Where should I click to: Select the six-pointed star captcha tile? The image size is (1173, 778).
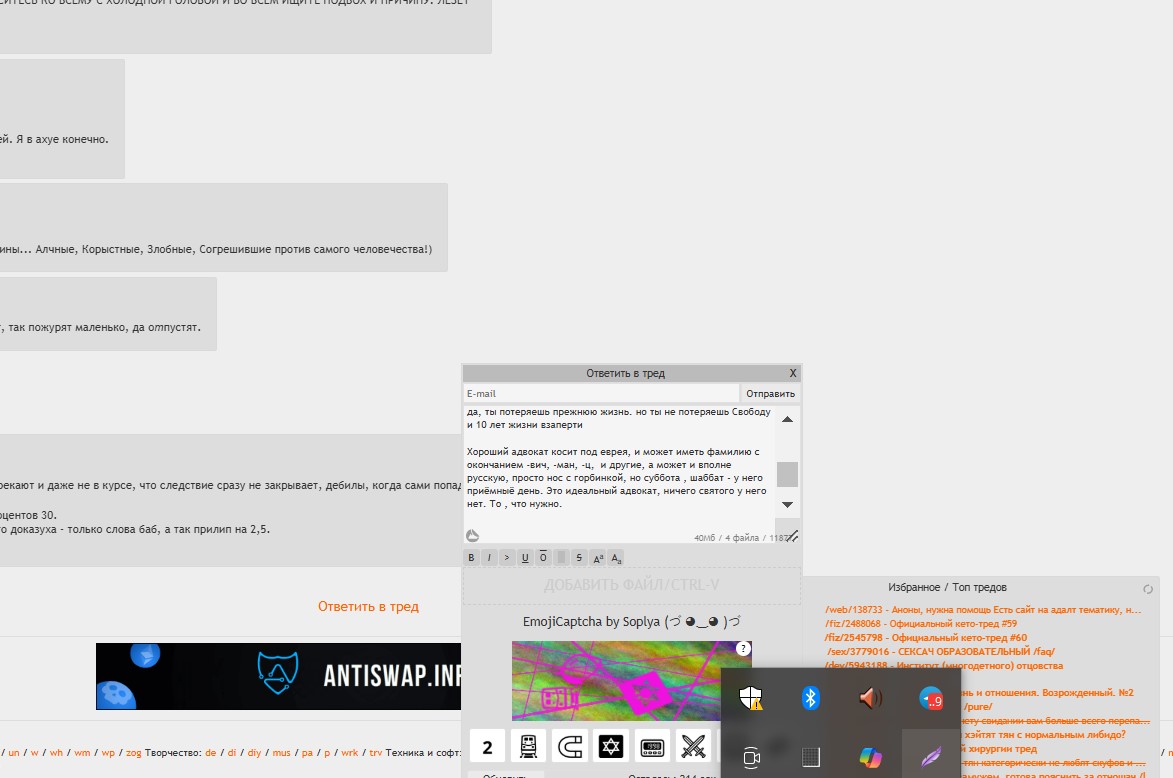611,747
